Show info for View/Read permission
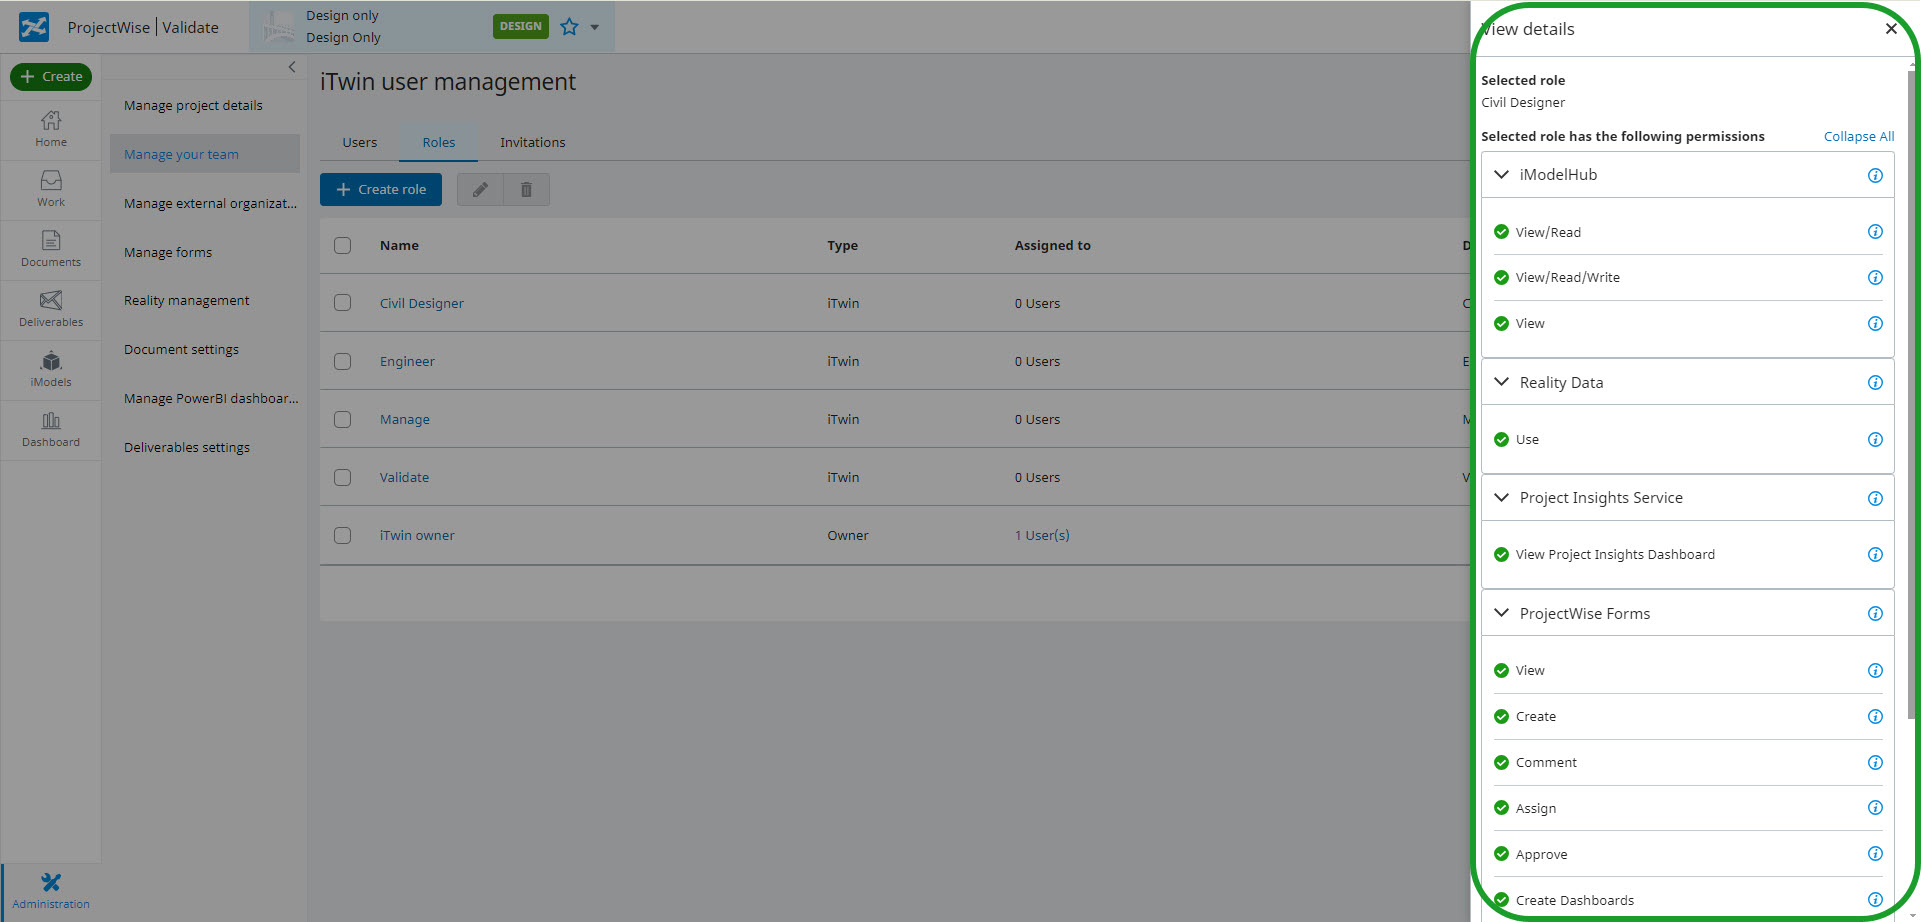This screenshot has width=1921, height=922. click(x=1875, y=232)
